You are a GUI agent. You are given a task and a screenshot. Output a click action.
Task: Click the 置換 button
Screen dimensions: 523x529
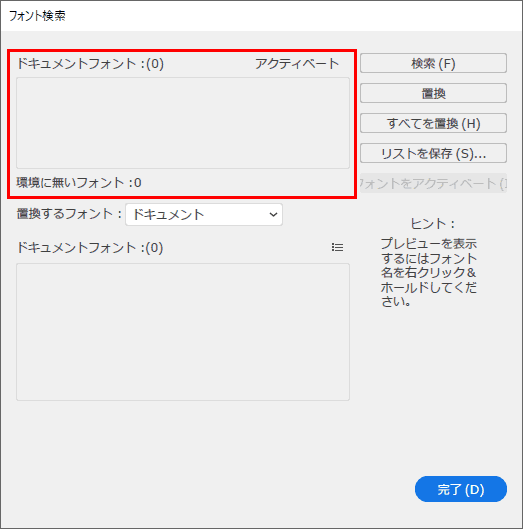(x=433, y=93)
